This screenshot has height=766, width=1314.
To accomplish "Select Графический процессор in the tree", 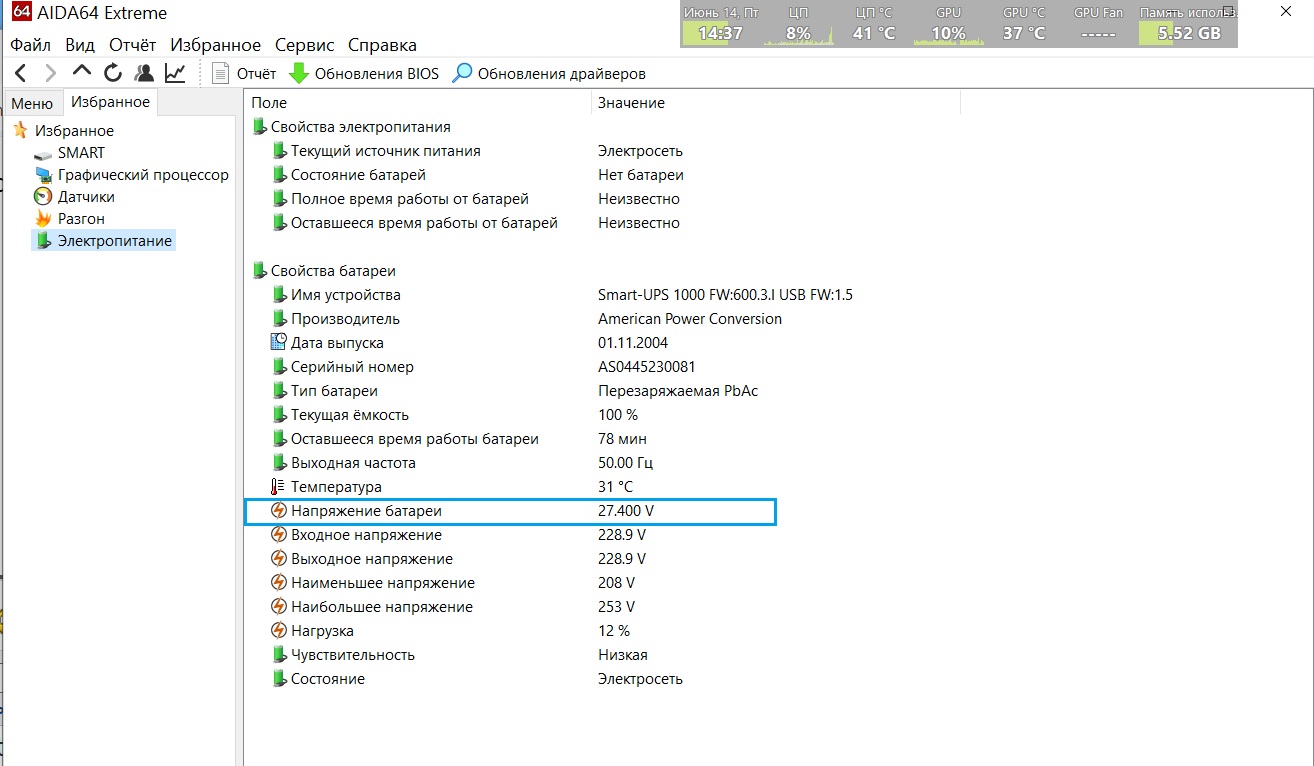I will tap(131, 175).
